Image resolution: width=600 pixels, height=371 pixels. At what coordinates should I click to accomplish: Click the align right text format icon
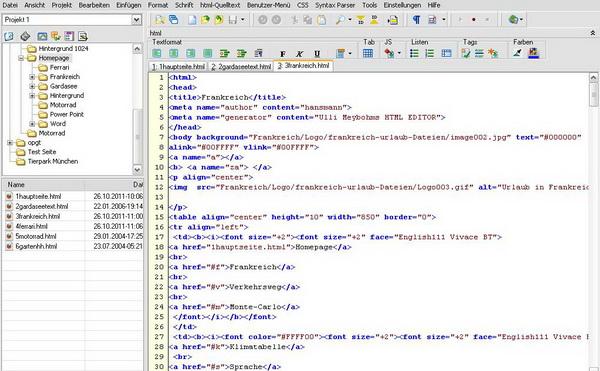pyautogui.click(x=191, y=54)
